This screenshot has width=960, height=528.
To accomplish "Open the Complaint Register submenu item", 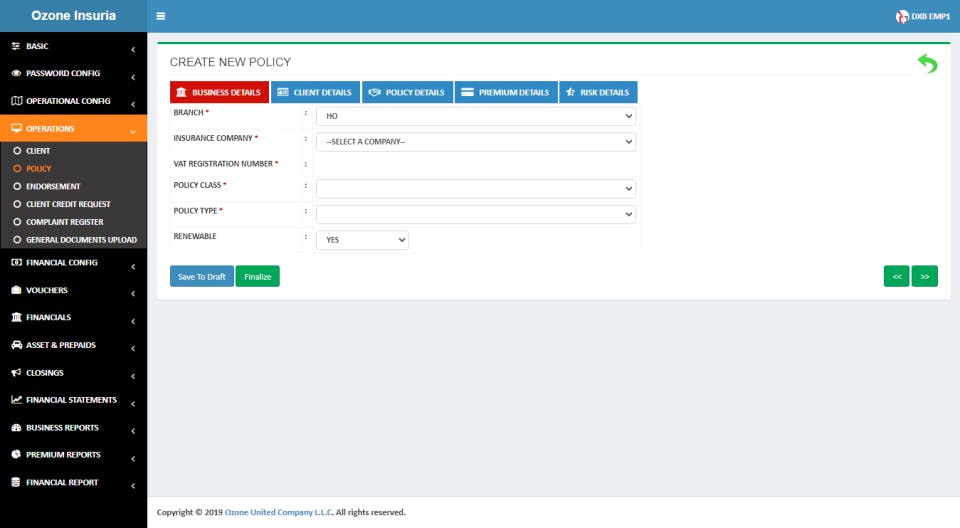I will [73, 222].
